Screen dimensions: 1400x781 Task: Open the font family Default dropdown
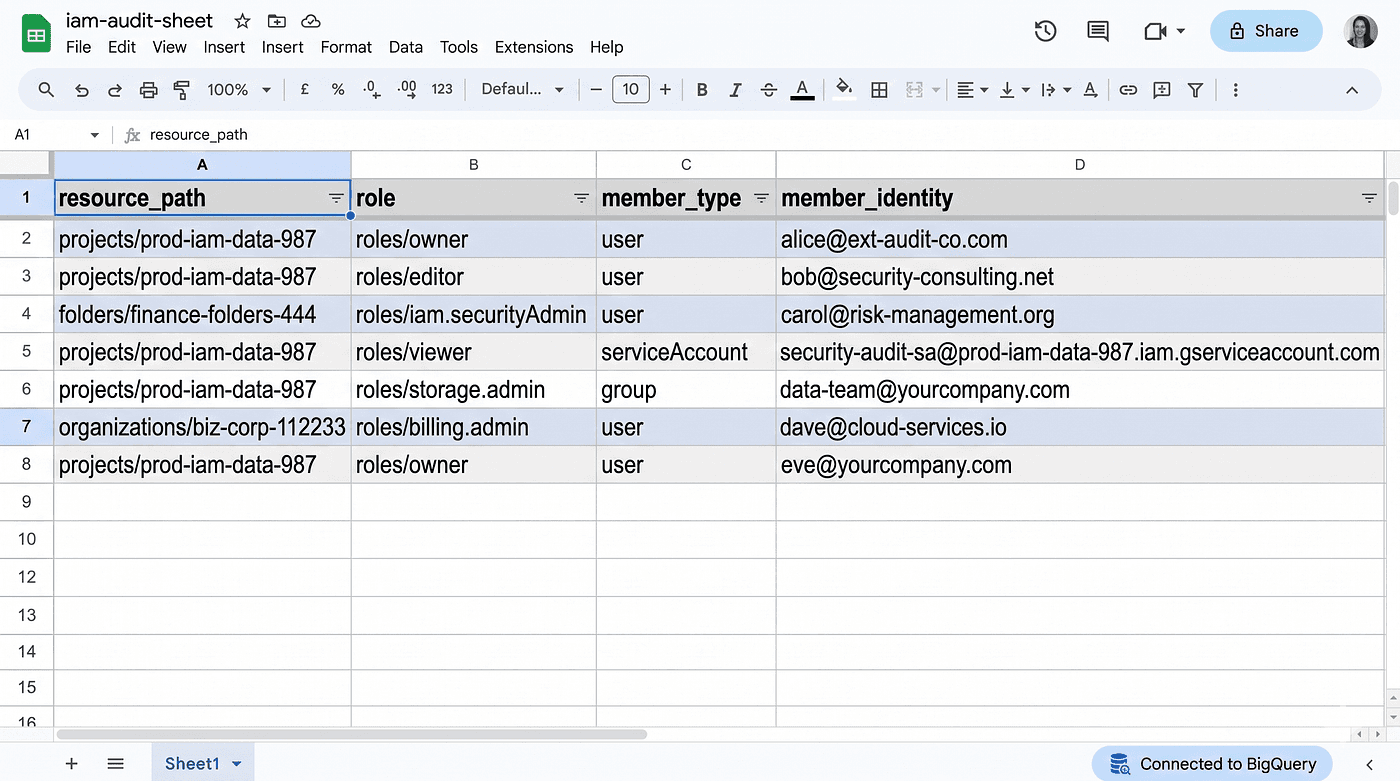coord(522,90)
